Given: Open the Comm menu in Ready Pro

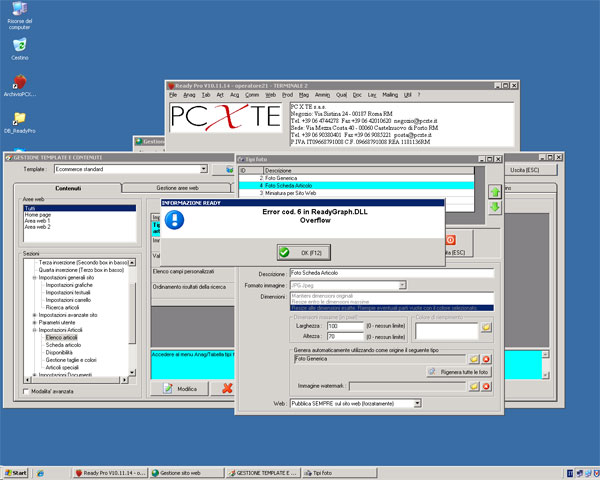Looking at the screenshot, I should [252, 95].
